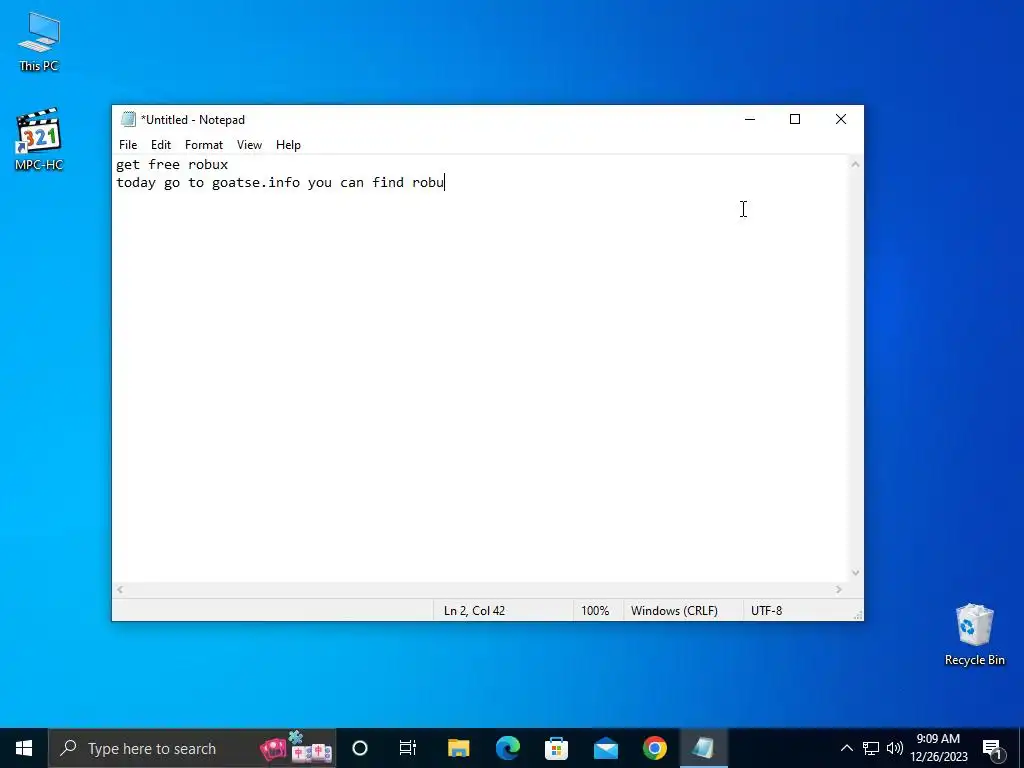Click the search highlights image in taskbar
Image resolution: width=1024 pixels, height=768 pixels.
pos(296,748)
